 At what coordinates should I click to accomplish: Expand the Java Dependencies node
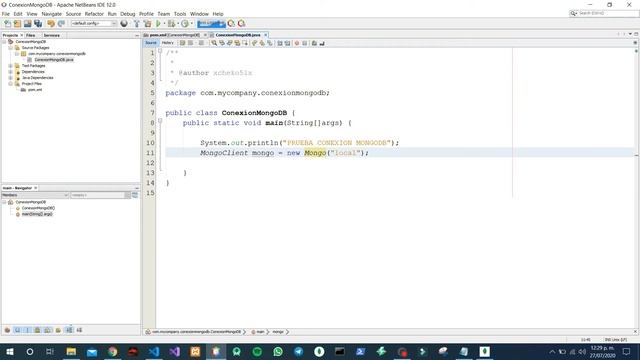coord(11,78)
